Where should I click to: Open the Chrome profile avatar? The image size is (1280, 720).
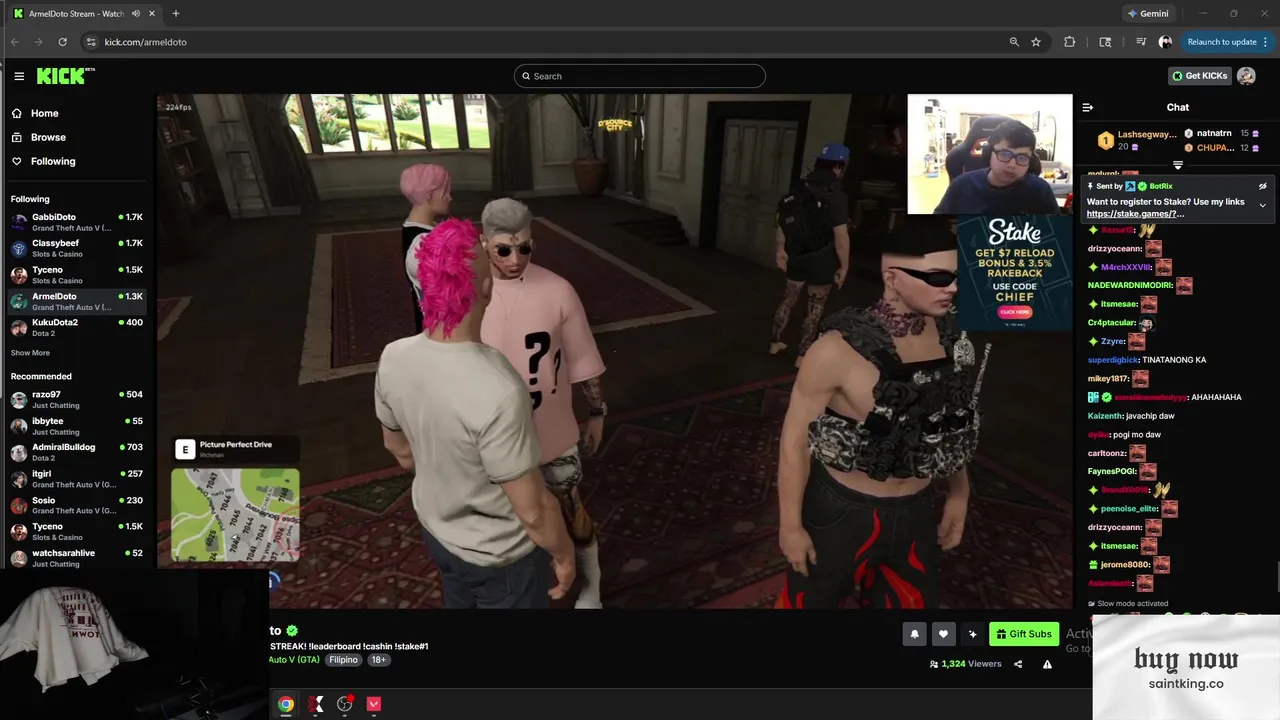click(x=1165, y=42)
